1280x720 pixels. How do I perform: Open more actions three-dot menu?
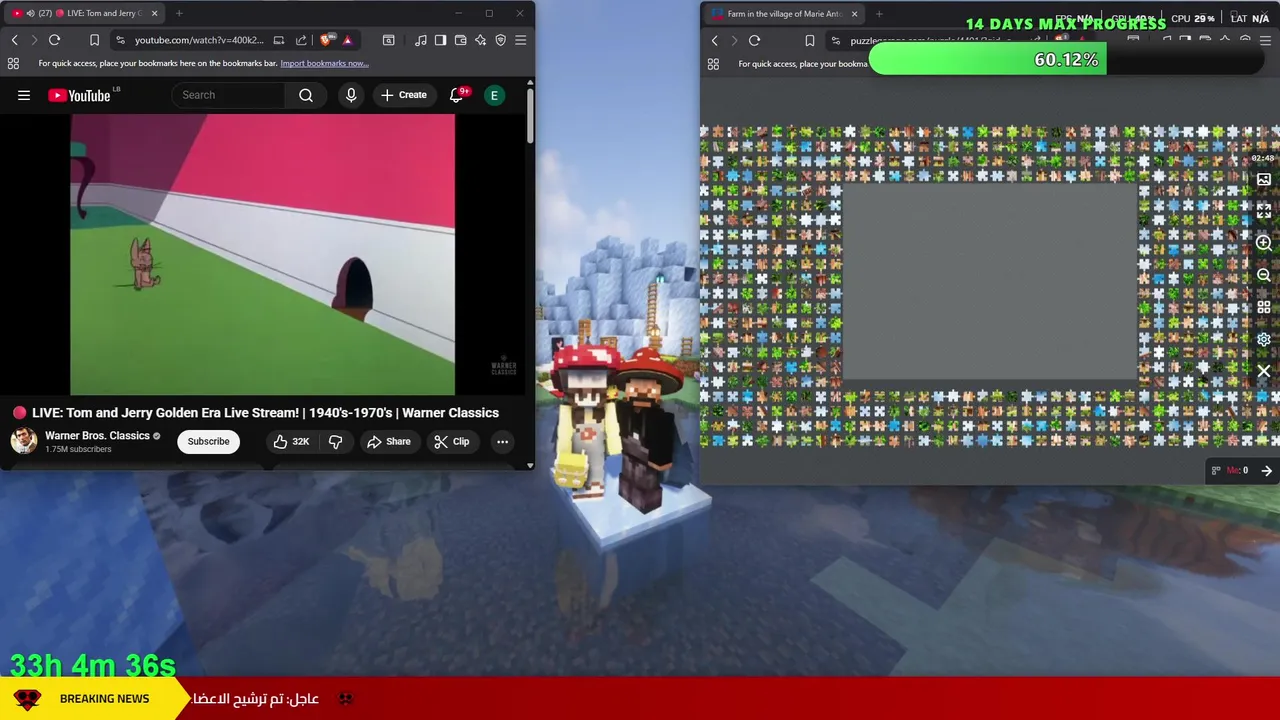(502, 441)
